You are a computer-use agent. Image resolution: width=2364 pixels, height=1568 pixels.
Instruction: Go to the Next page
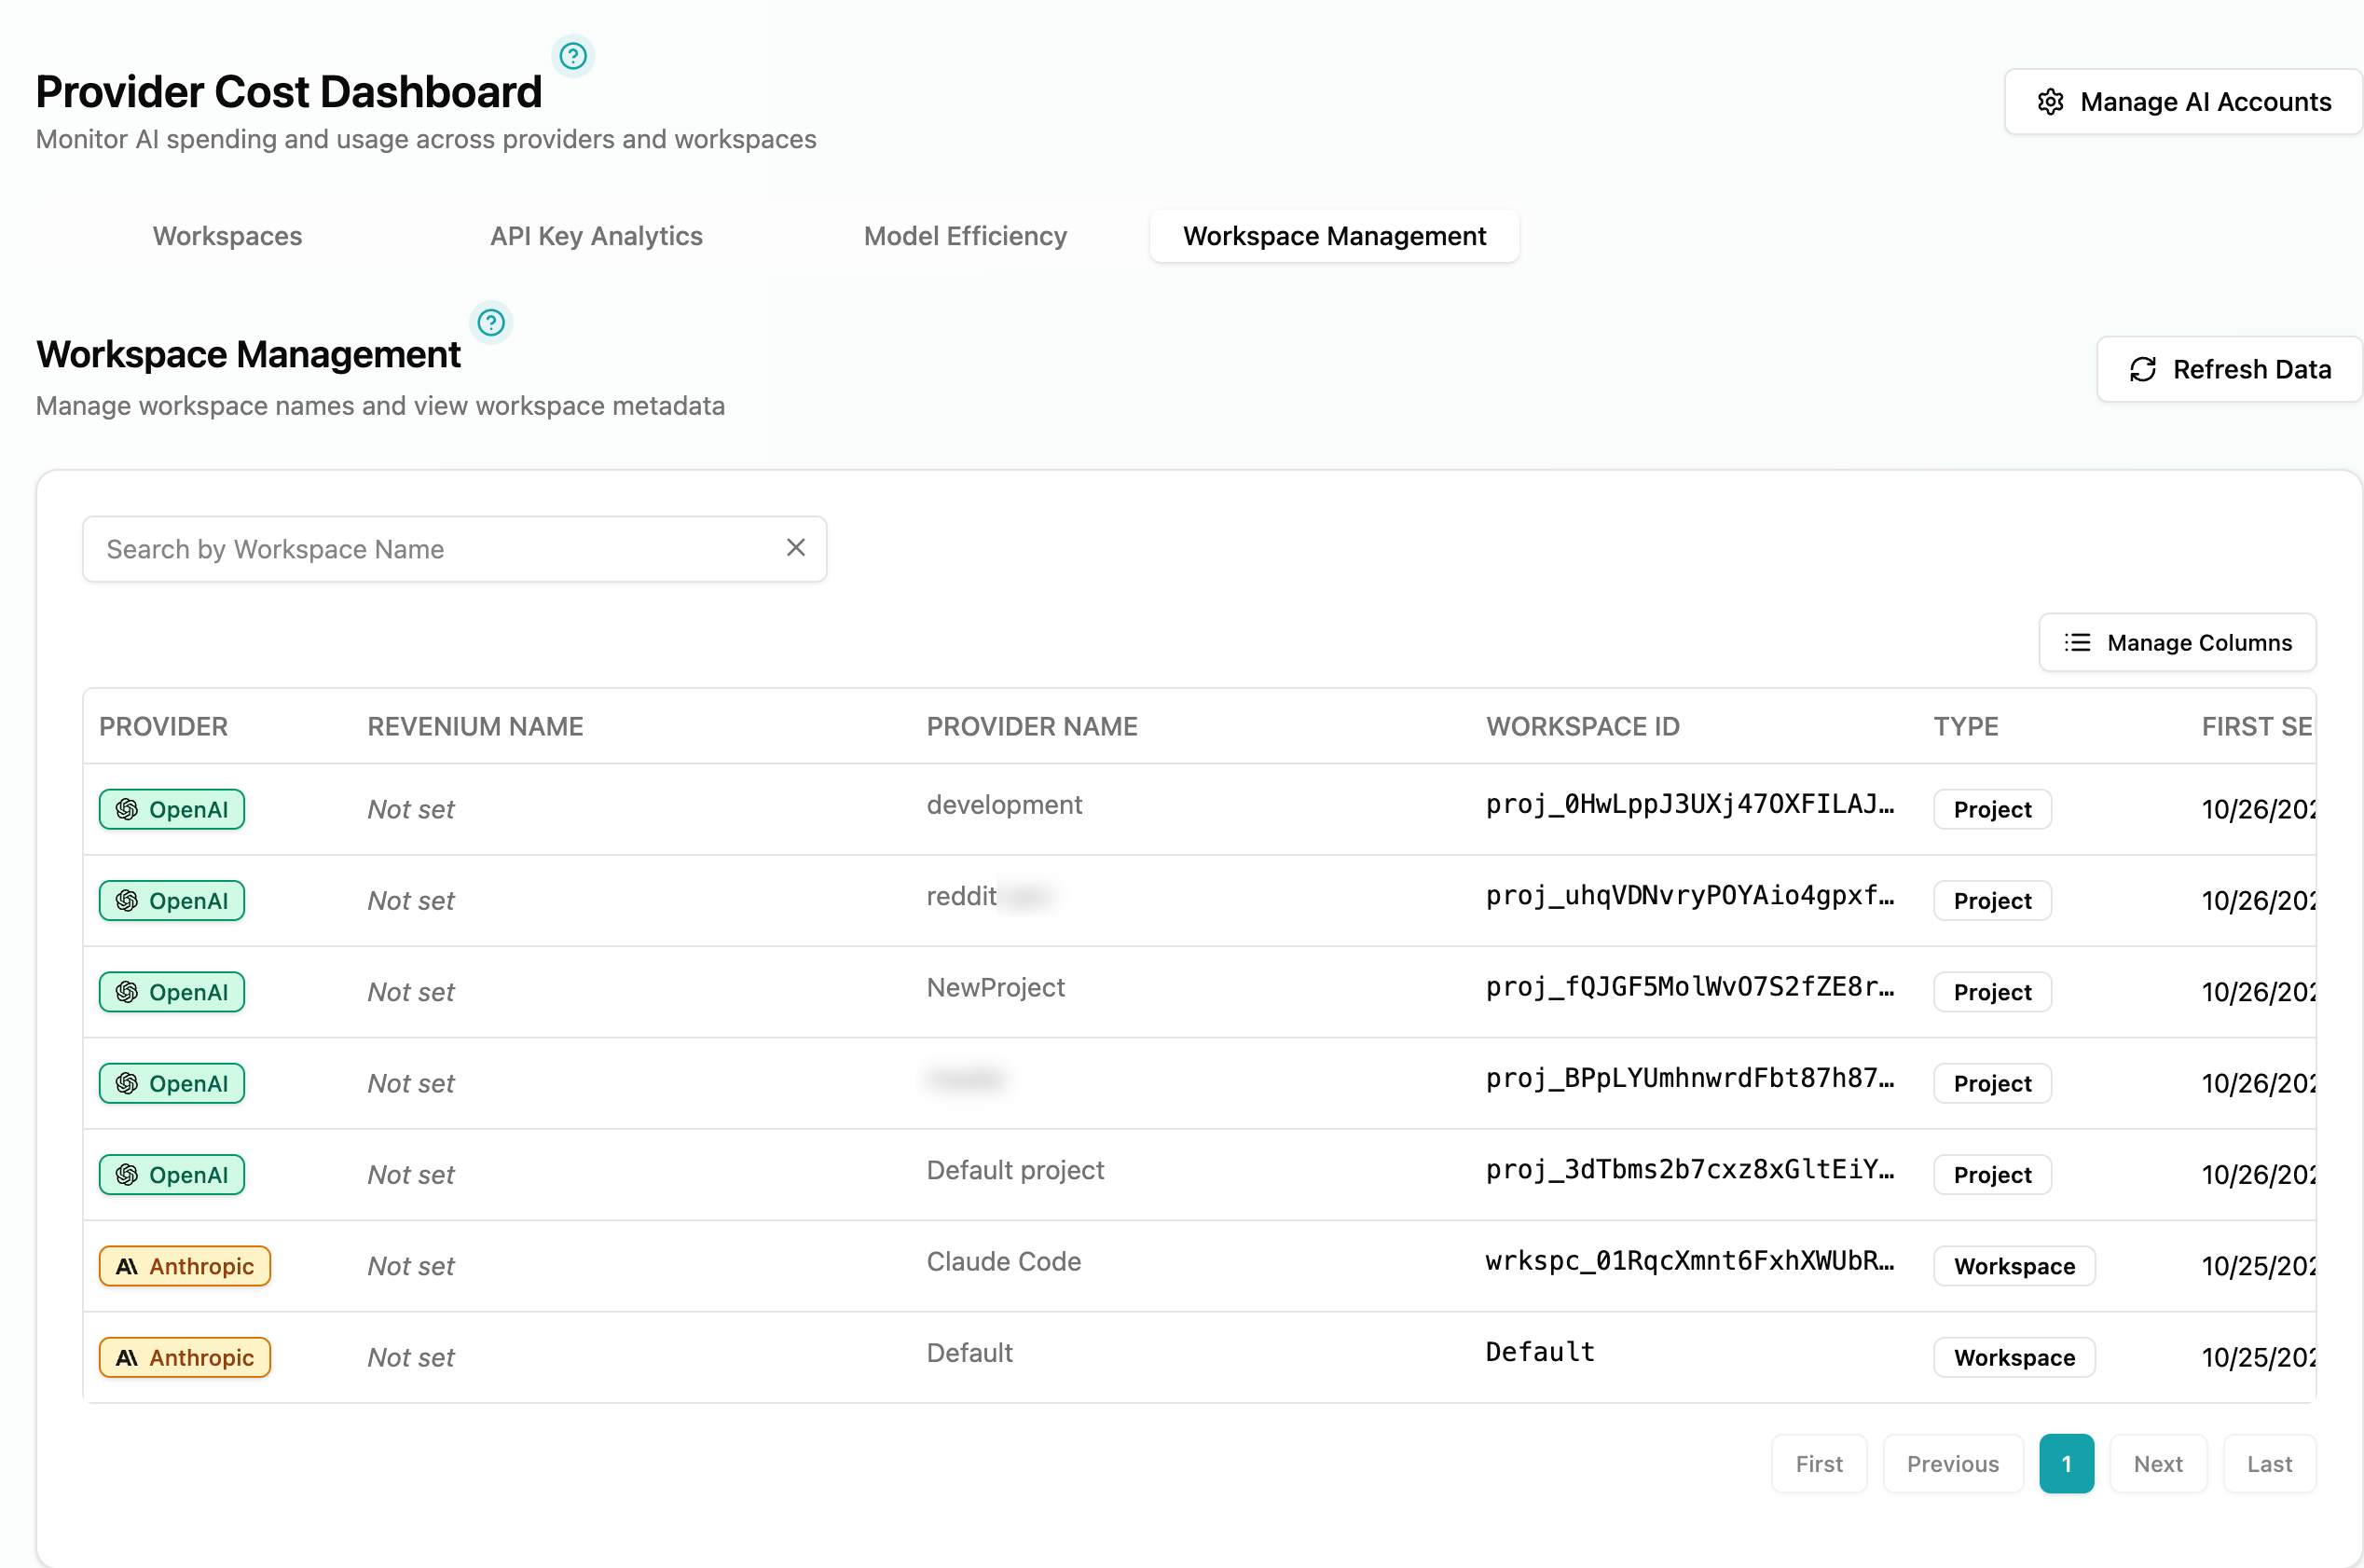[2157, 1463]
